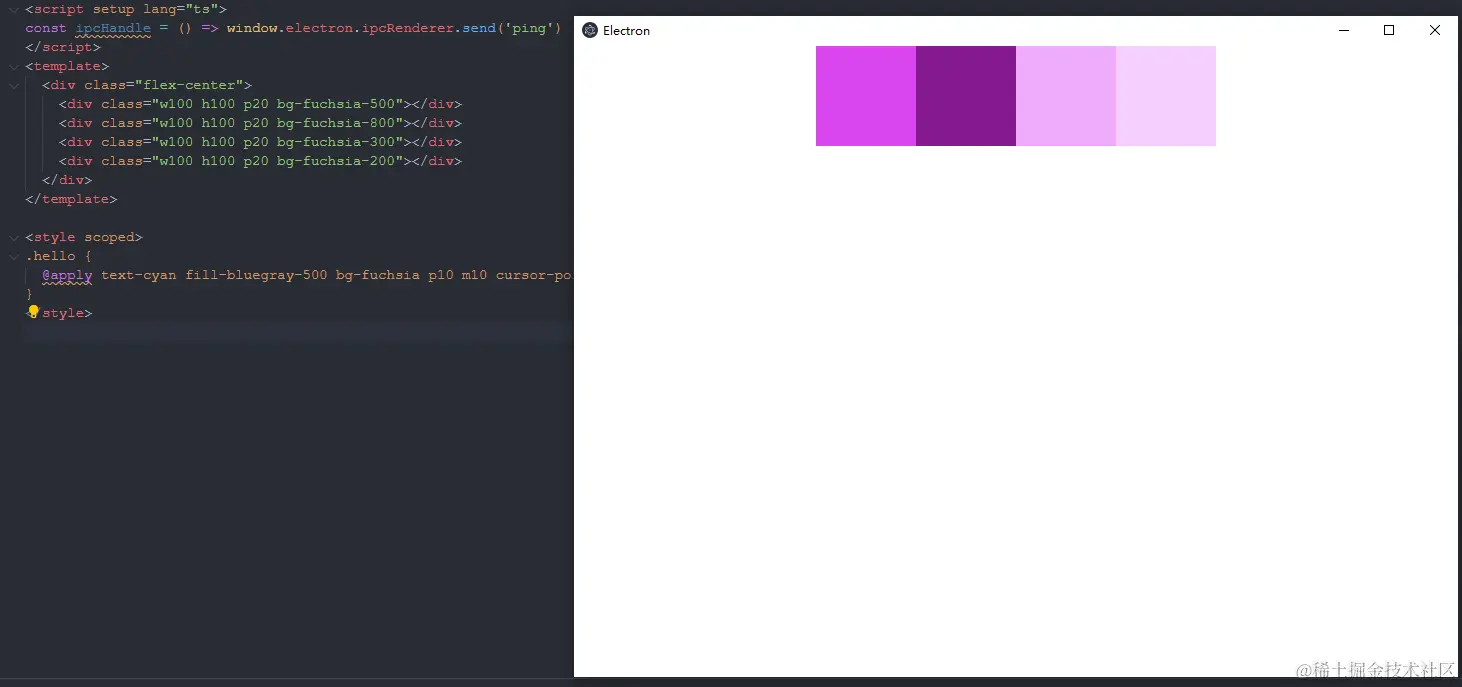The image size is (1462, 687).
Task: Click the lightbulb quick-fix icon in the editor
Action: 33,311
